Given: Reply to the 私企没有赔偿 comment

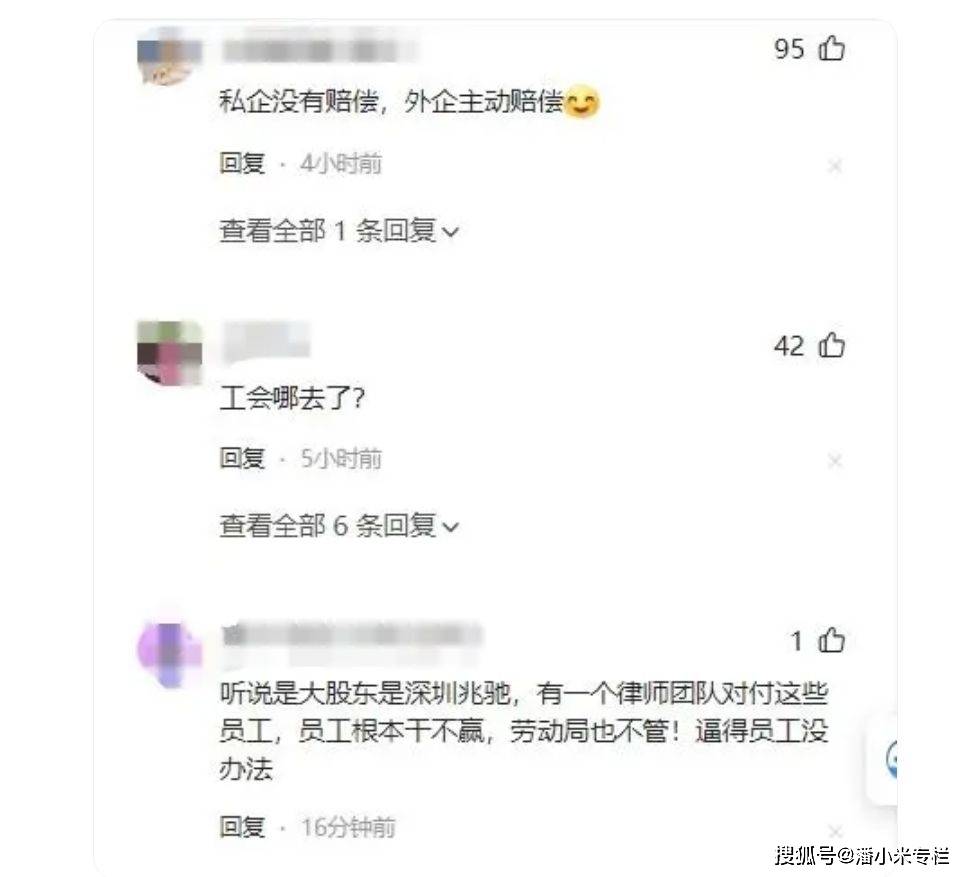Looking at the screenshot, I should [x=242, y=164].
